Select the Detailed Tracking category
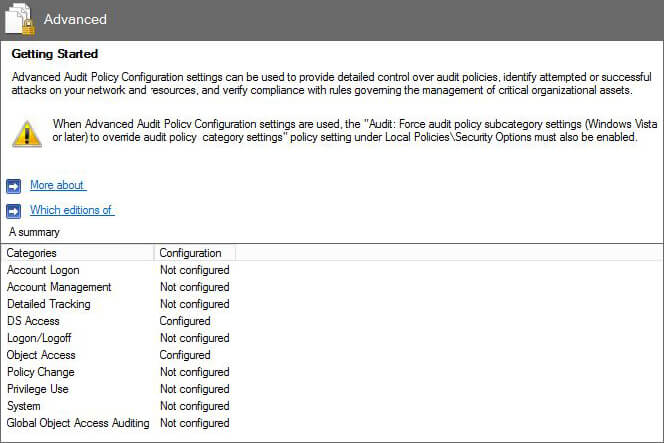Viewport: 664px width, 443px height. coord(49,304)
